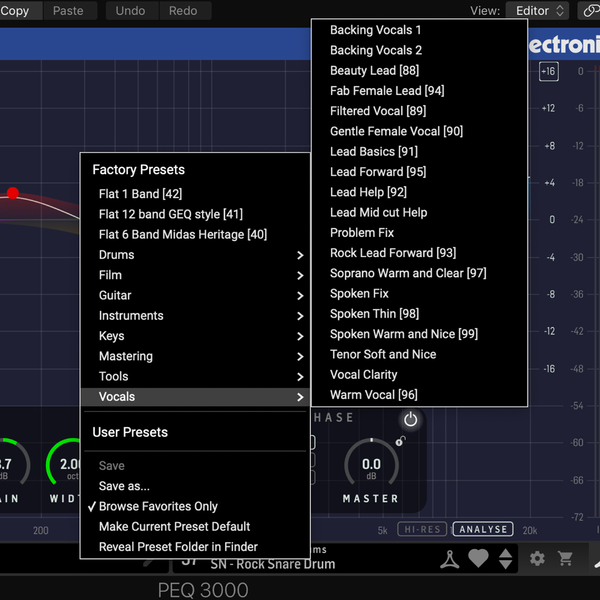The width and height of the screenshot is (600, 600).
Task: Choose Reveal Preset Folder in Finder
Action: 195,547
